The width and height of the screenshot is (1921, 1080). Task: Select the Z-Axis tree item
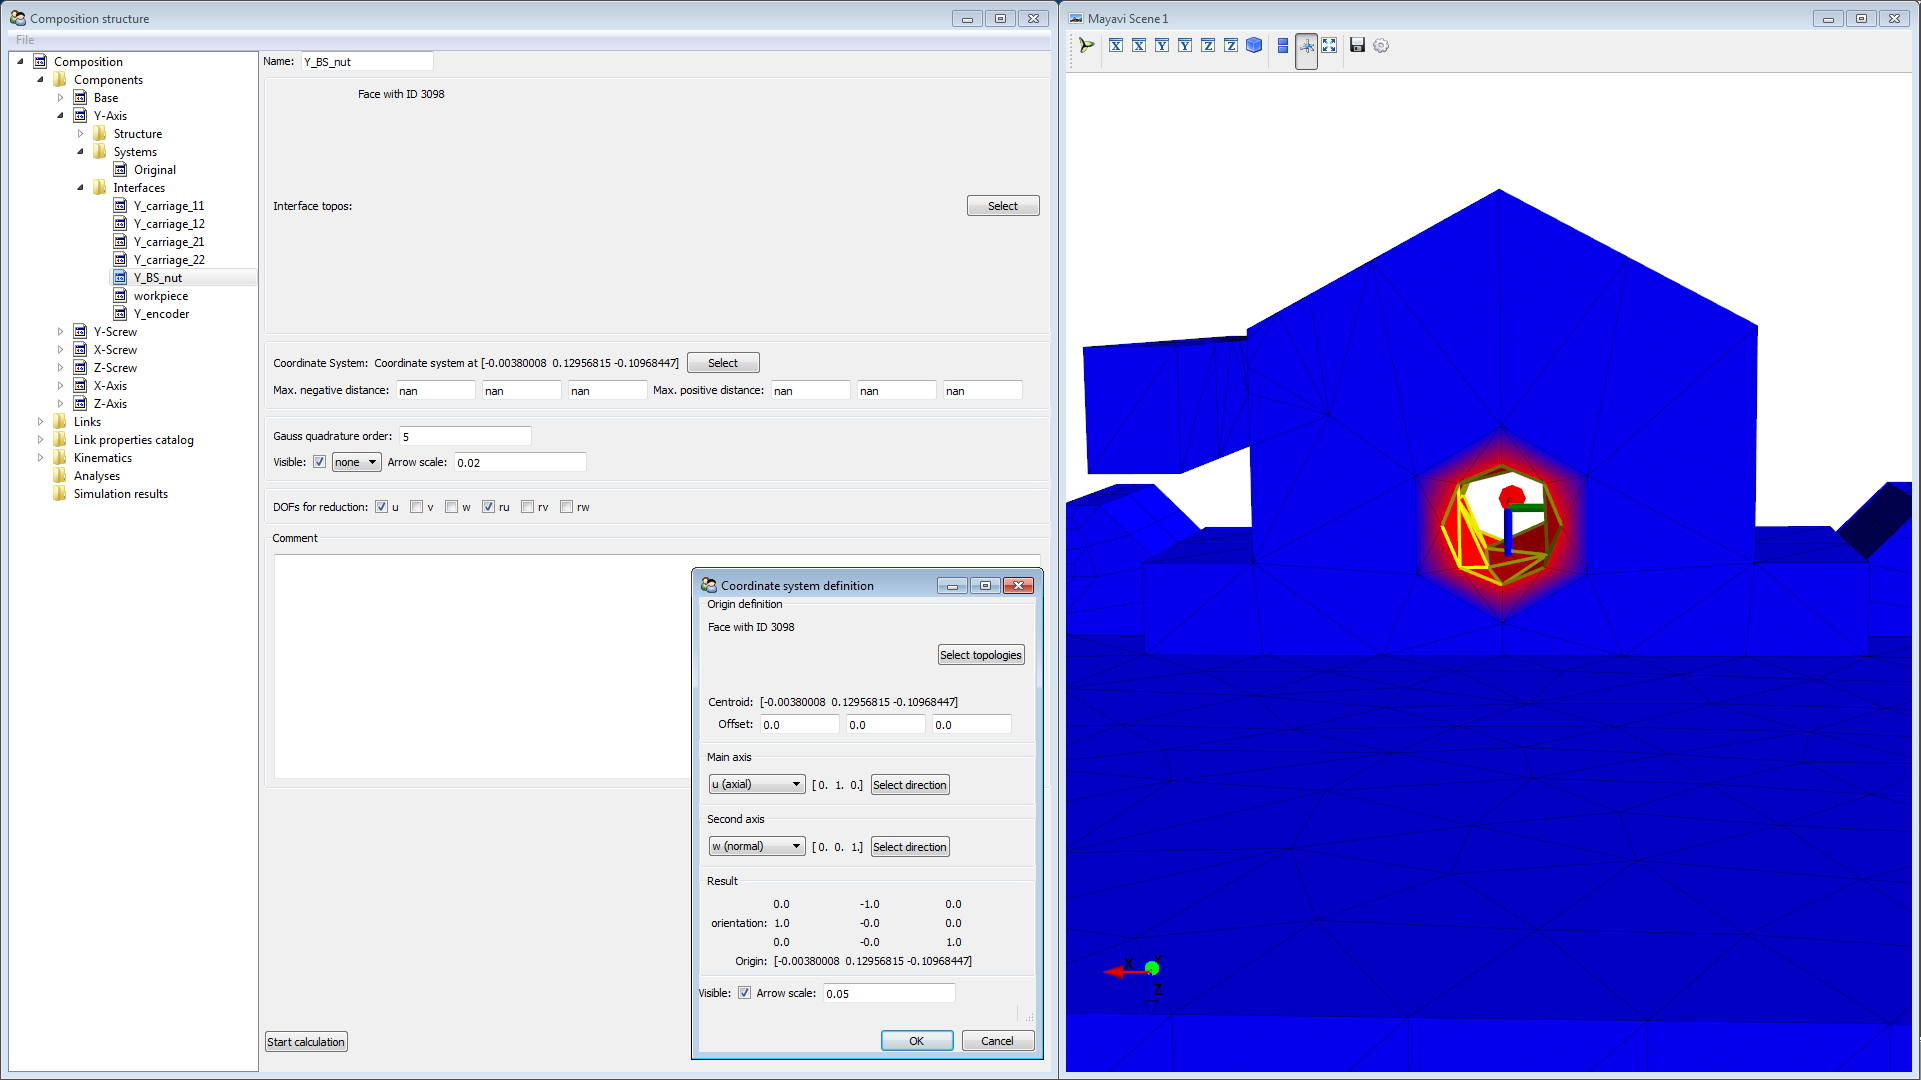coord(110,404)
